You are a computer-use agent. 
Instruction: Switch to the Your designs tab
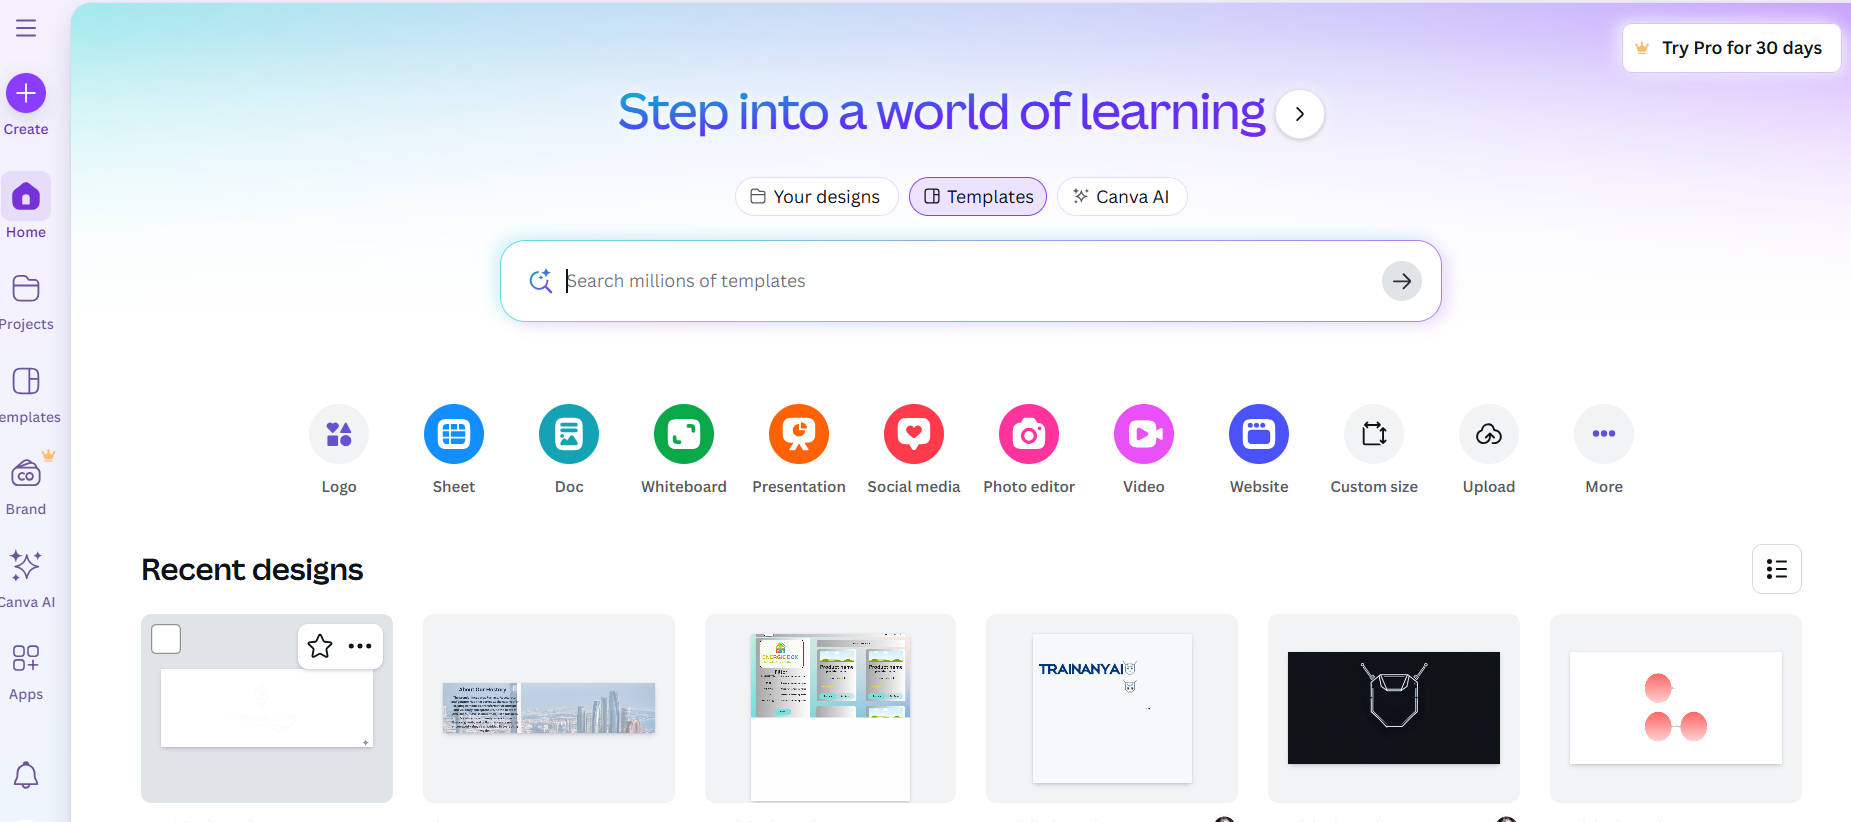click(816, 197)
